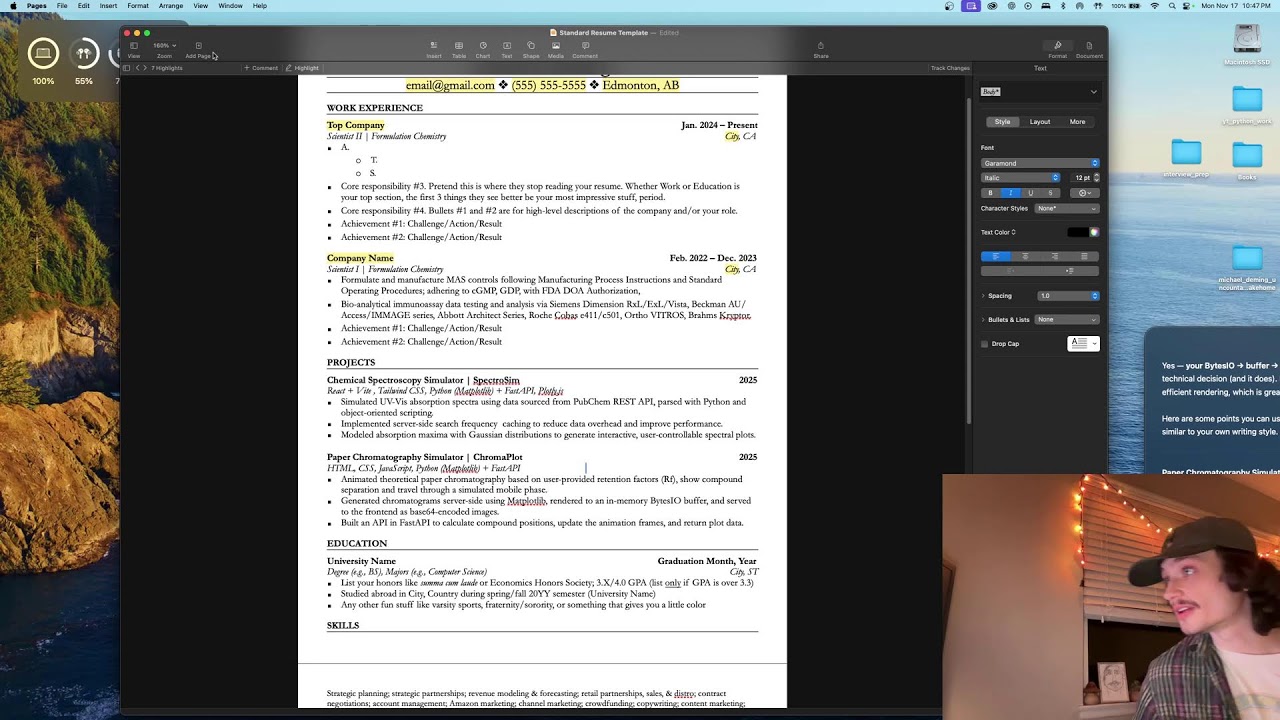The image size is (1280, 720).
Task: Click the Highlight review button
Action: pos(302,68)
